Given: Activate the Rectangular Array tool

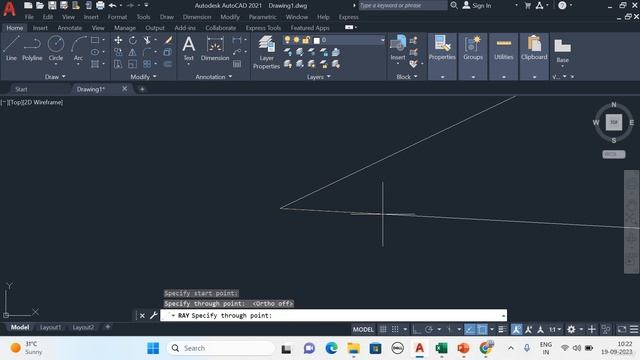Looking at the screenshot, I should [x=147, y=64].
